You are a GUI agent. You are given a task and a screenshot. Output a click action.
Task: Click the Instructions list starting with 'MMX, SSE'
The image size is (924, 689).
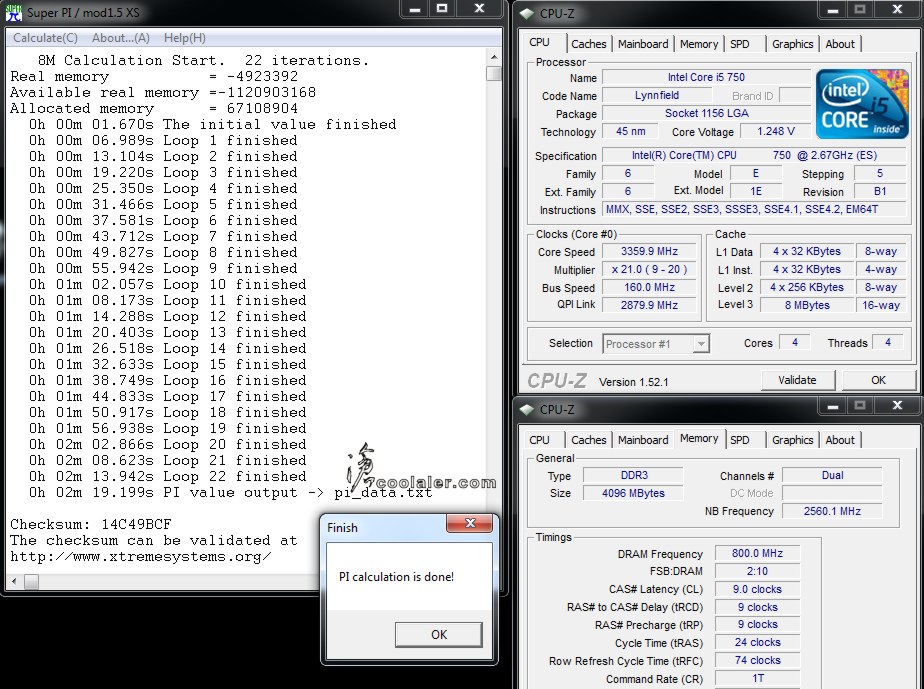(754, 209)
